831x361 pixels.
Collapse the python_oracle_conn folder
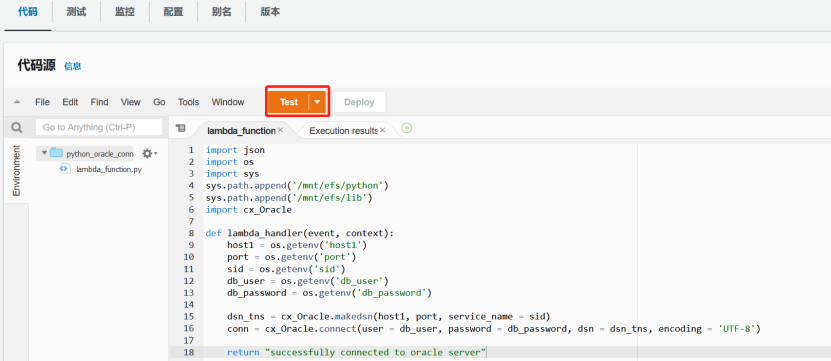(x=44, y=153)
